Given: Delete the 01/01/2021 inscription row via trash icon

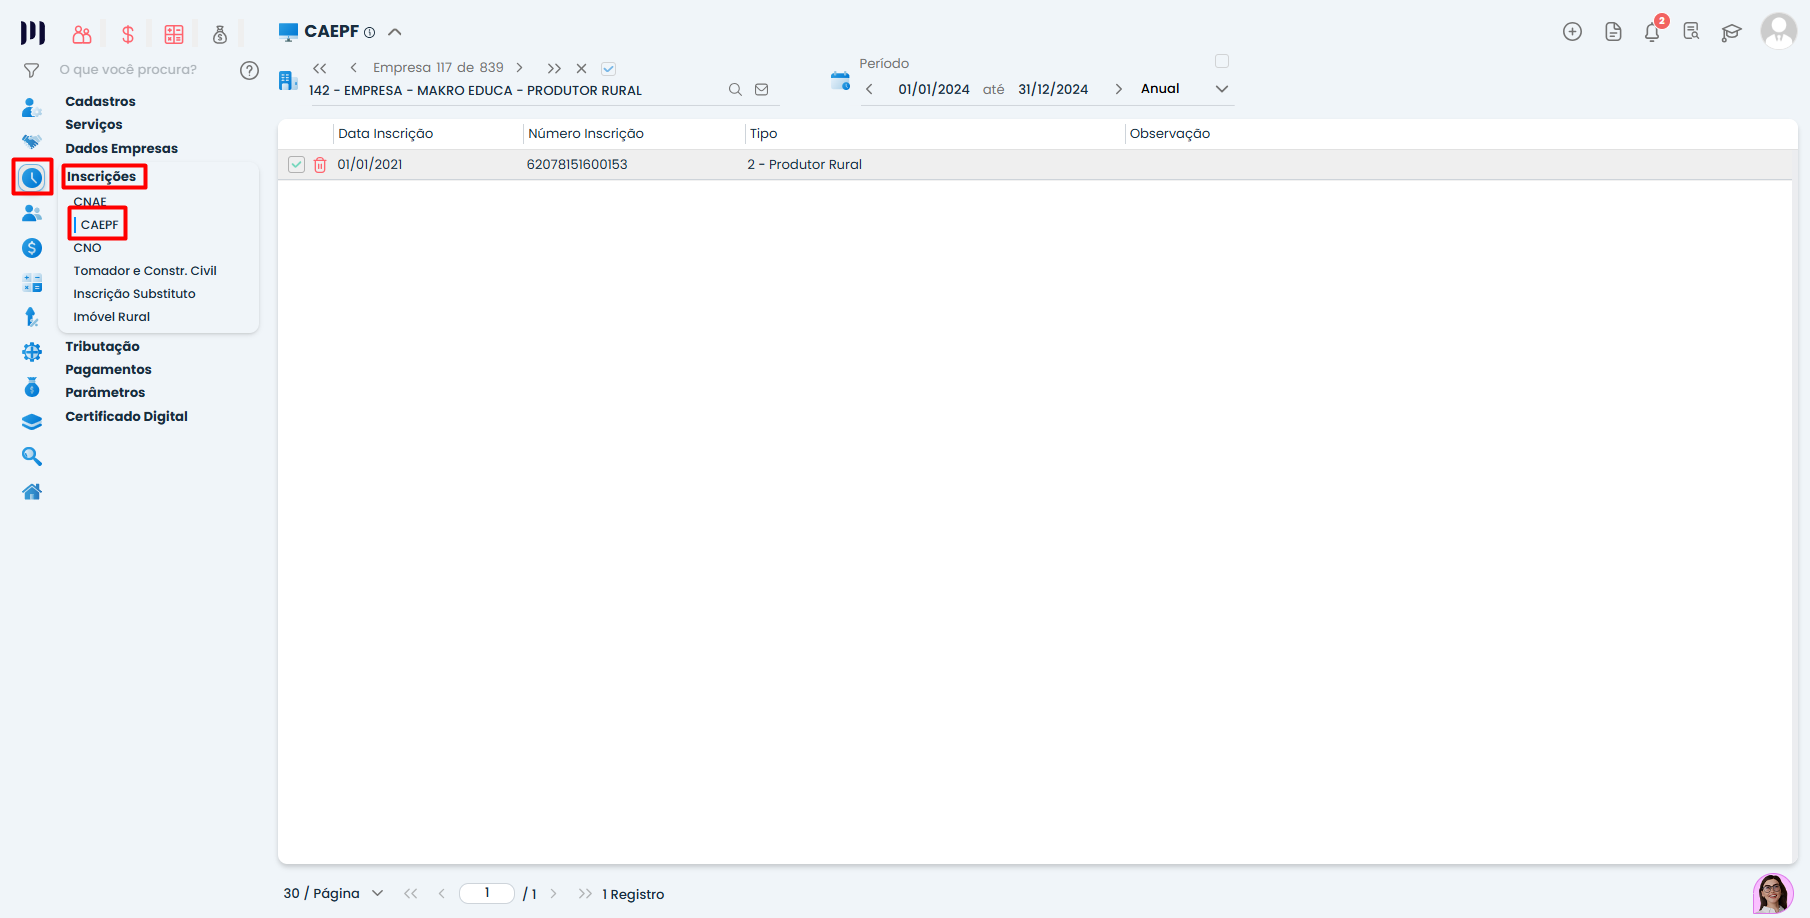Looking at the screenshot, I should [320, 165].
